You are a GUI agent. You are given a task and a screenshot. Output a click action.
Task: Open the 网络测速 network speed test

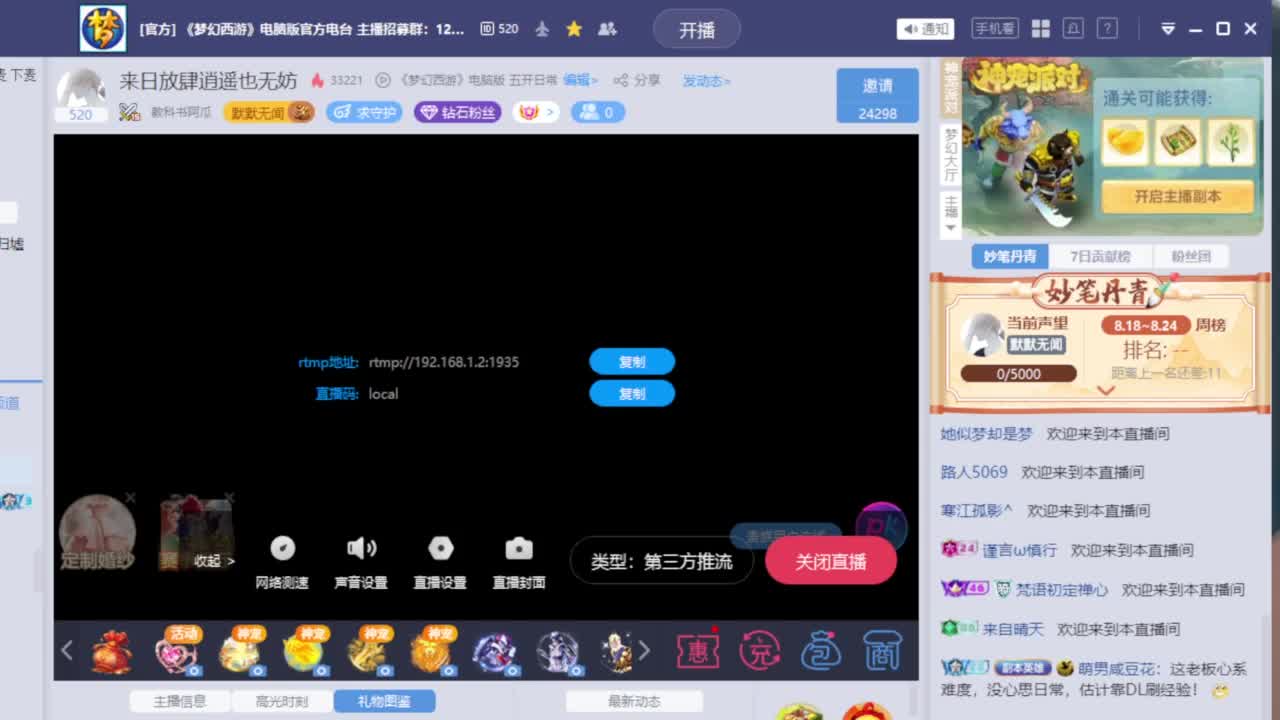click(x=282, y=560)
